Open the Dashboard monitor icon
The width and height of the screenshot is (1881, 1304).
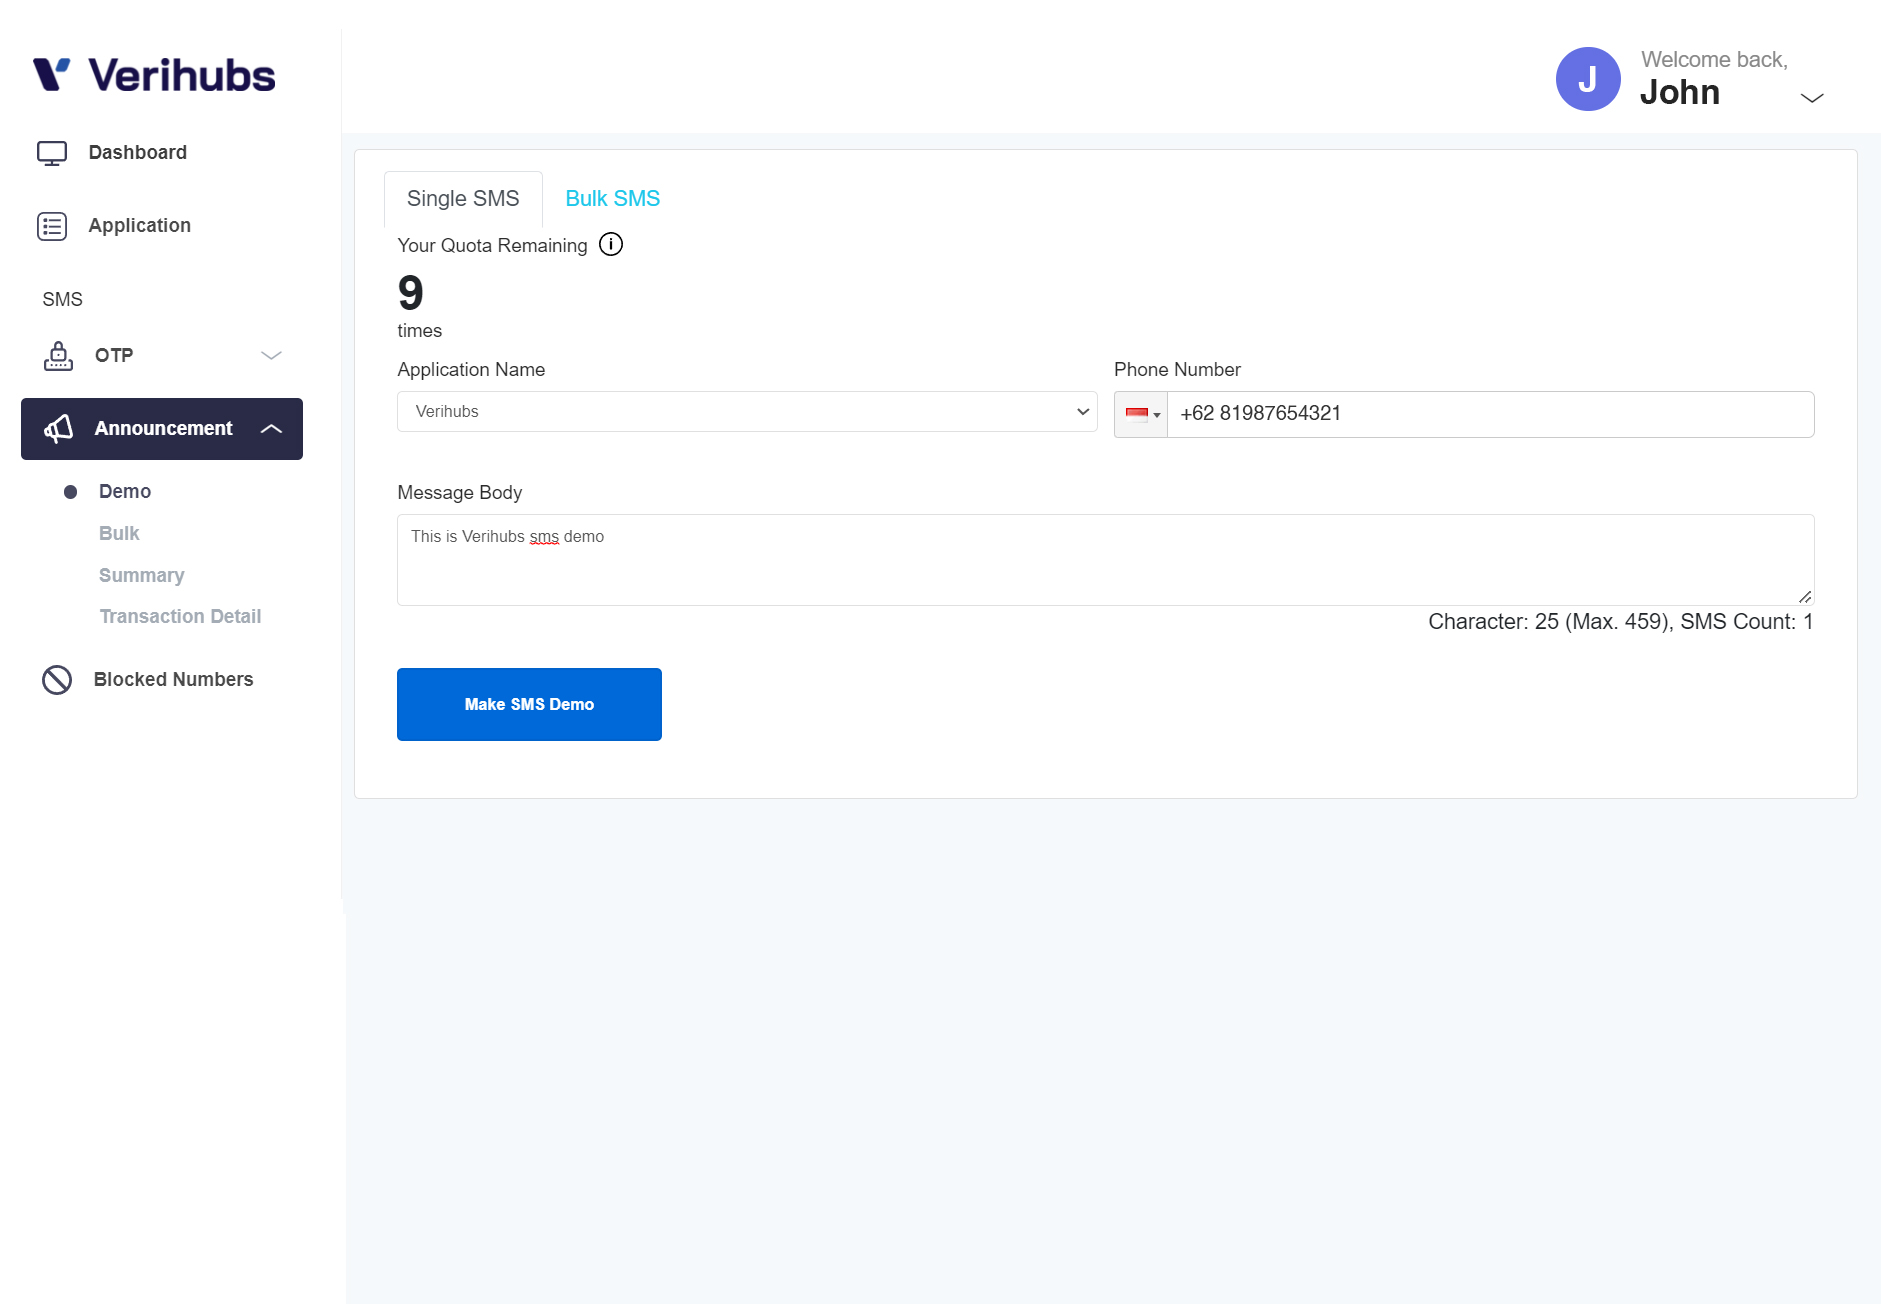coord(52,153)
